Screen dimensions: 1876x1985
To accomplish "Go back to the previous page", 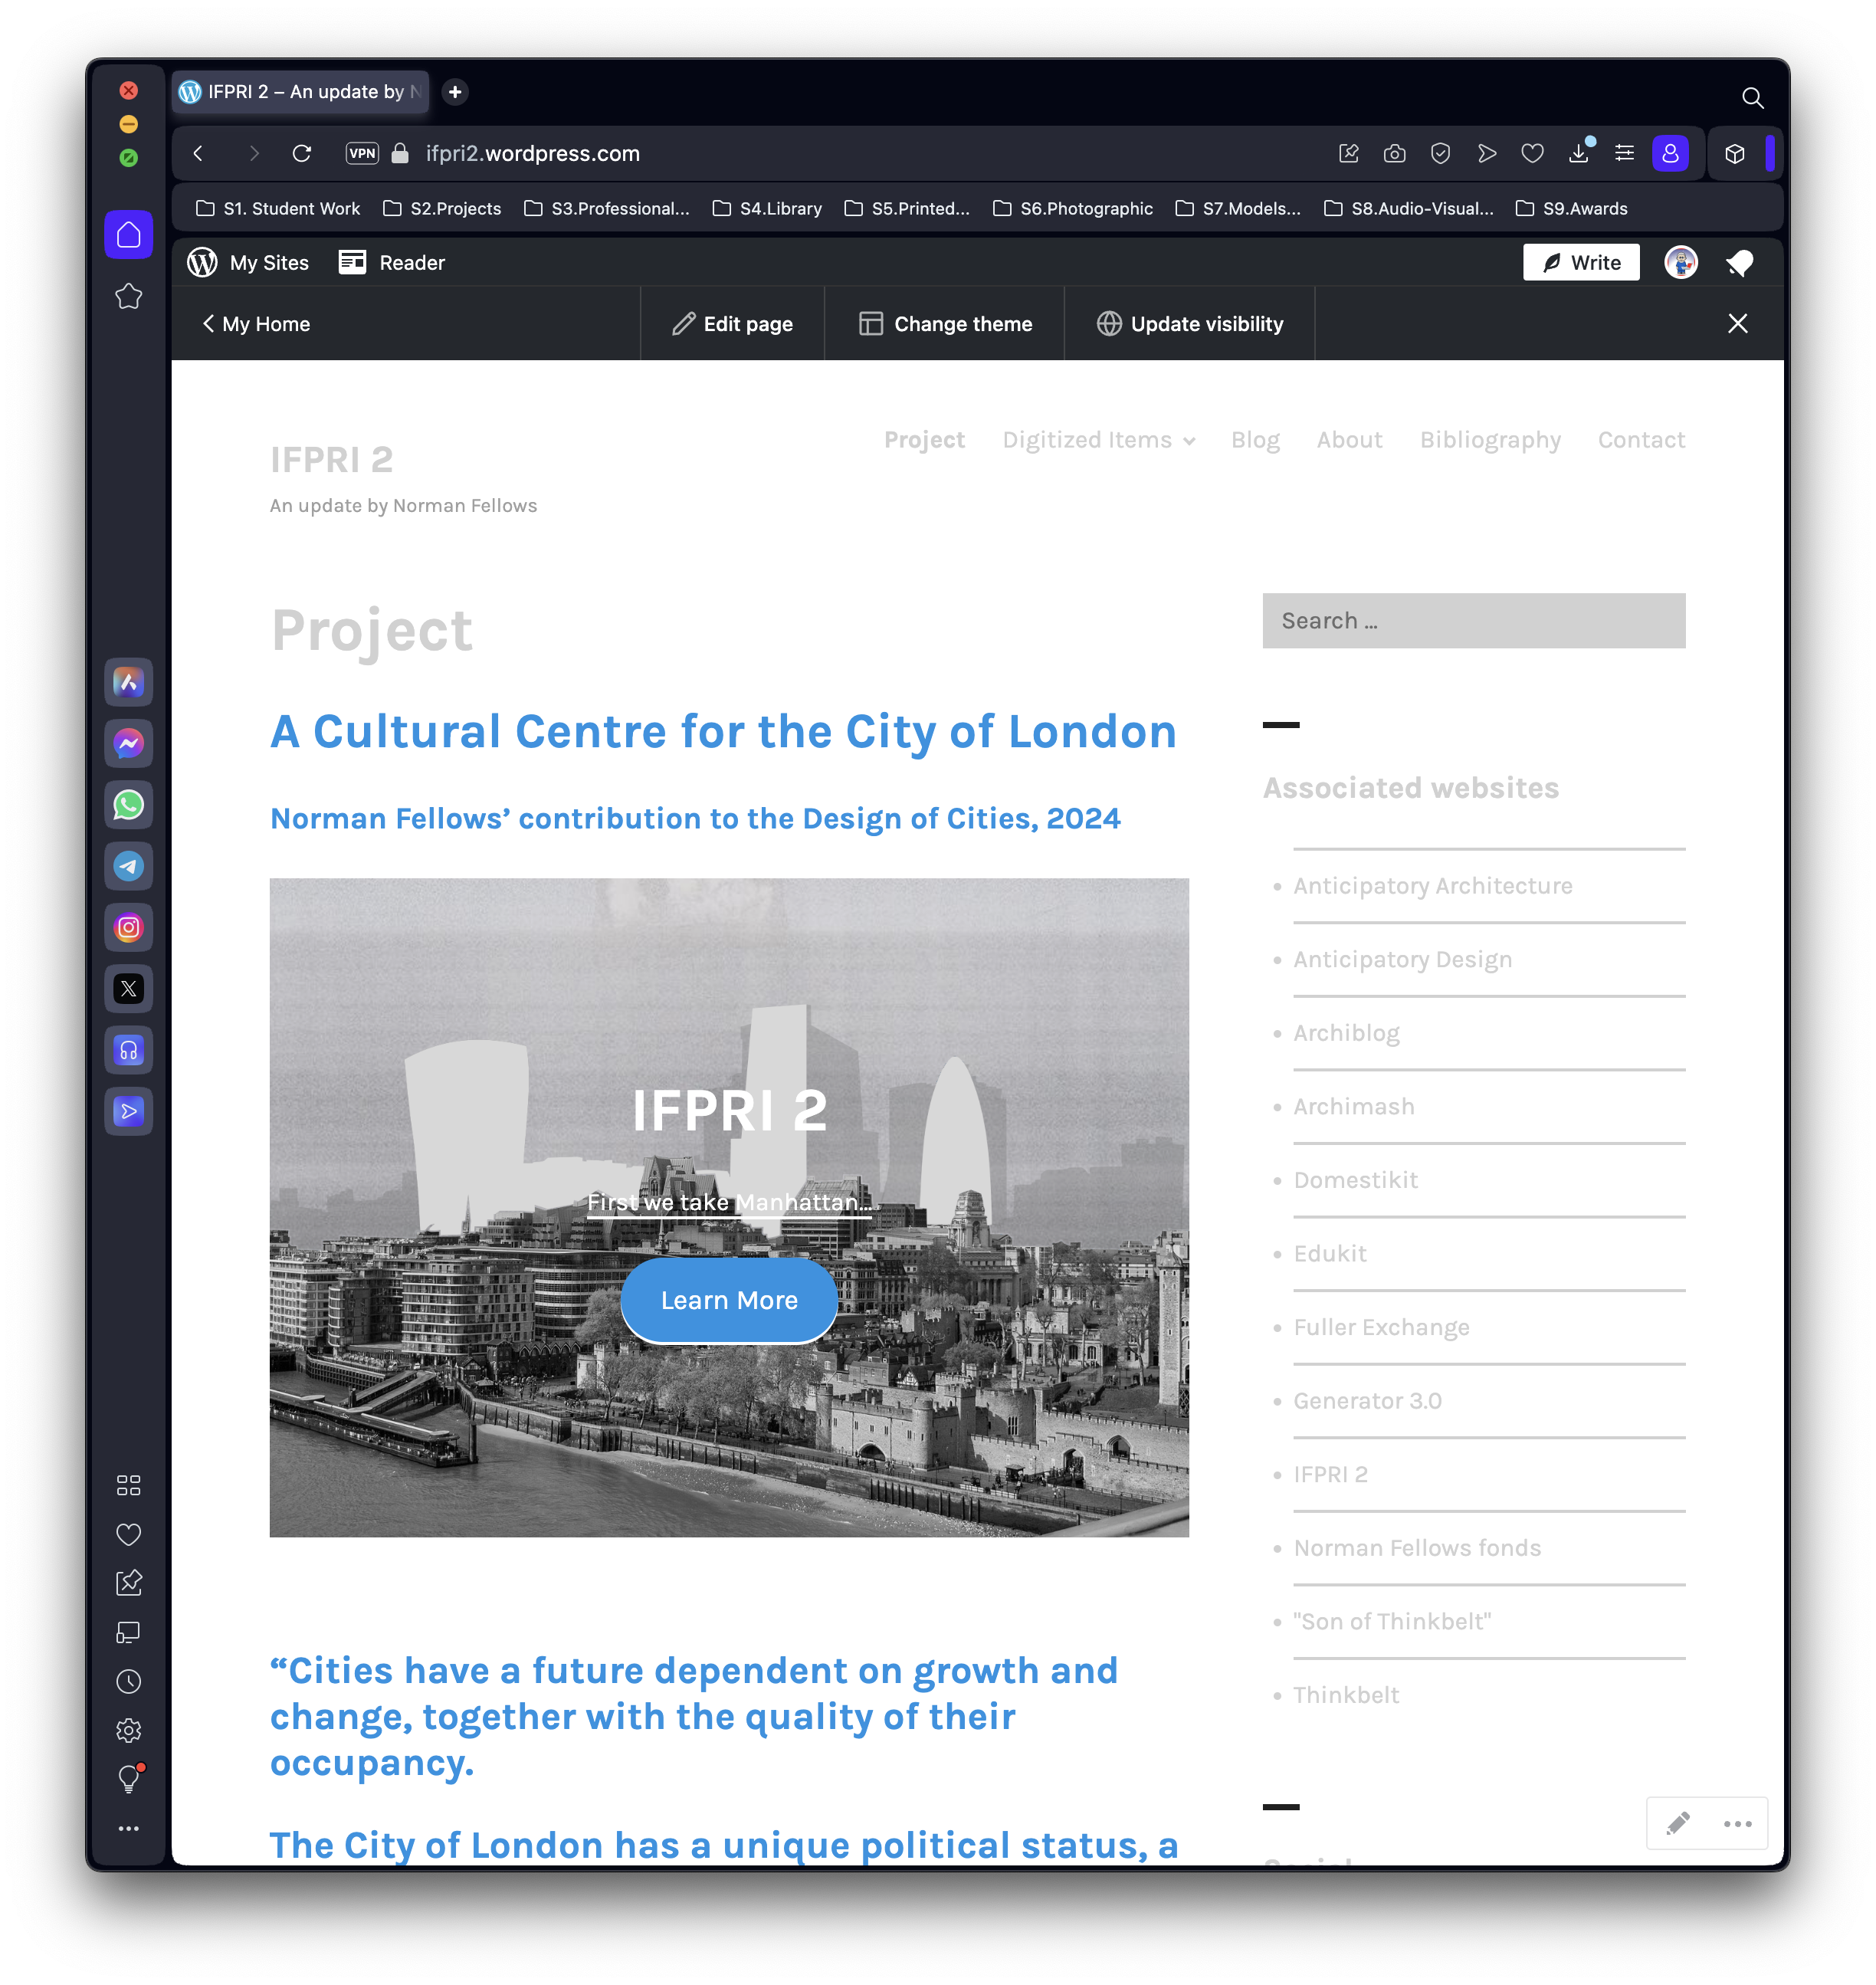I will [198, 153].
